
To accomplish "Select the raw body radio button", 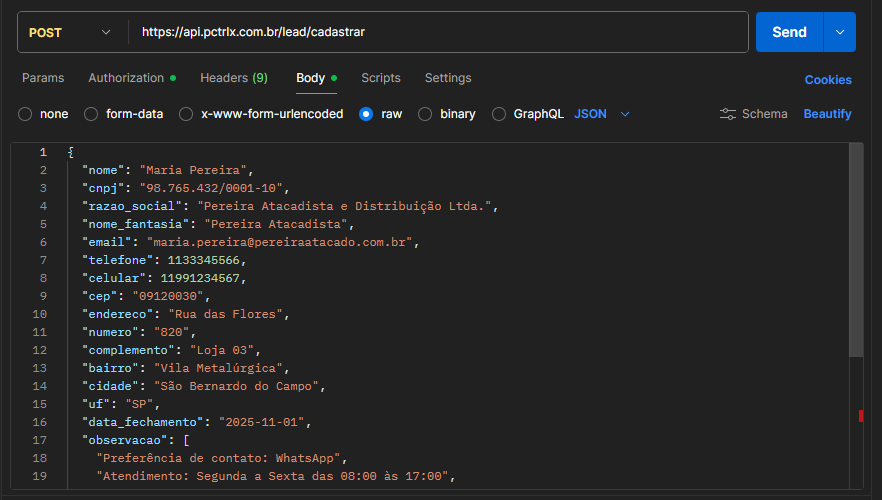I will [366, 114].
